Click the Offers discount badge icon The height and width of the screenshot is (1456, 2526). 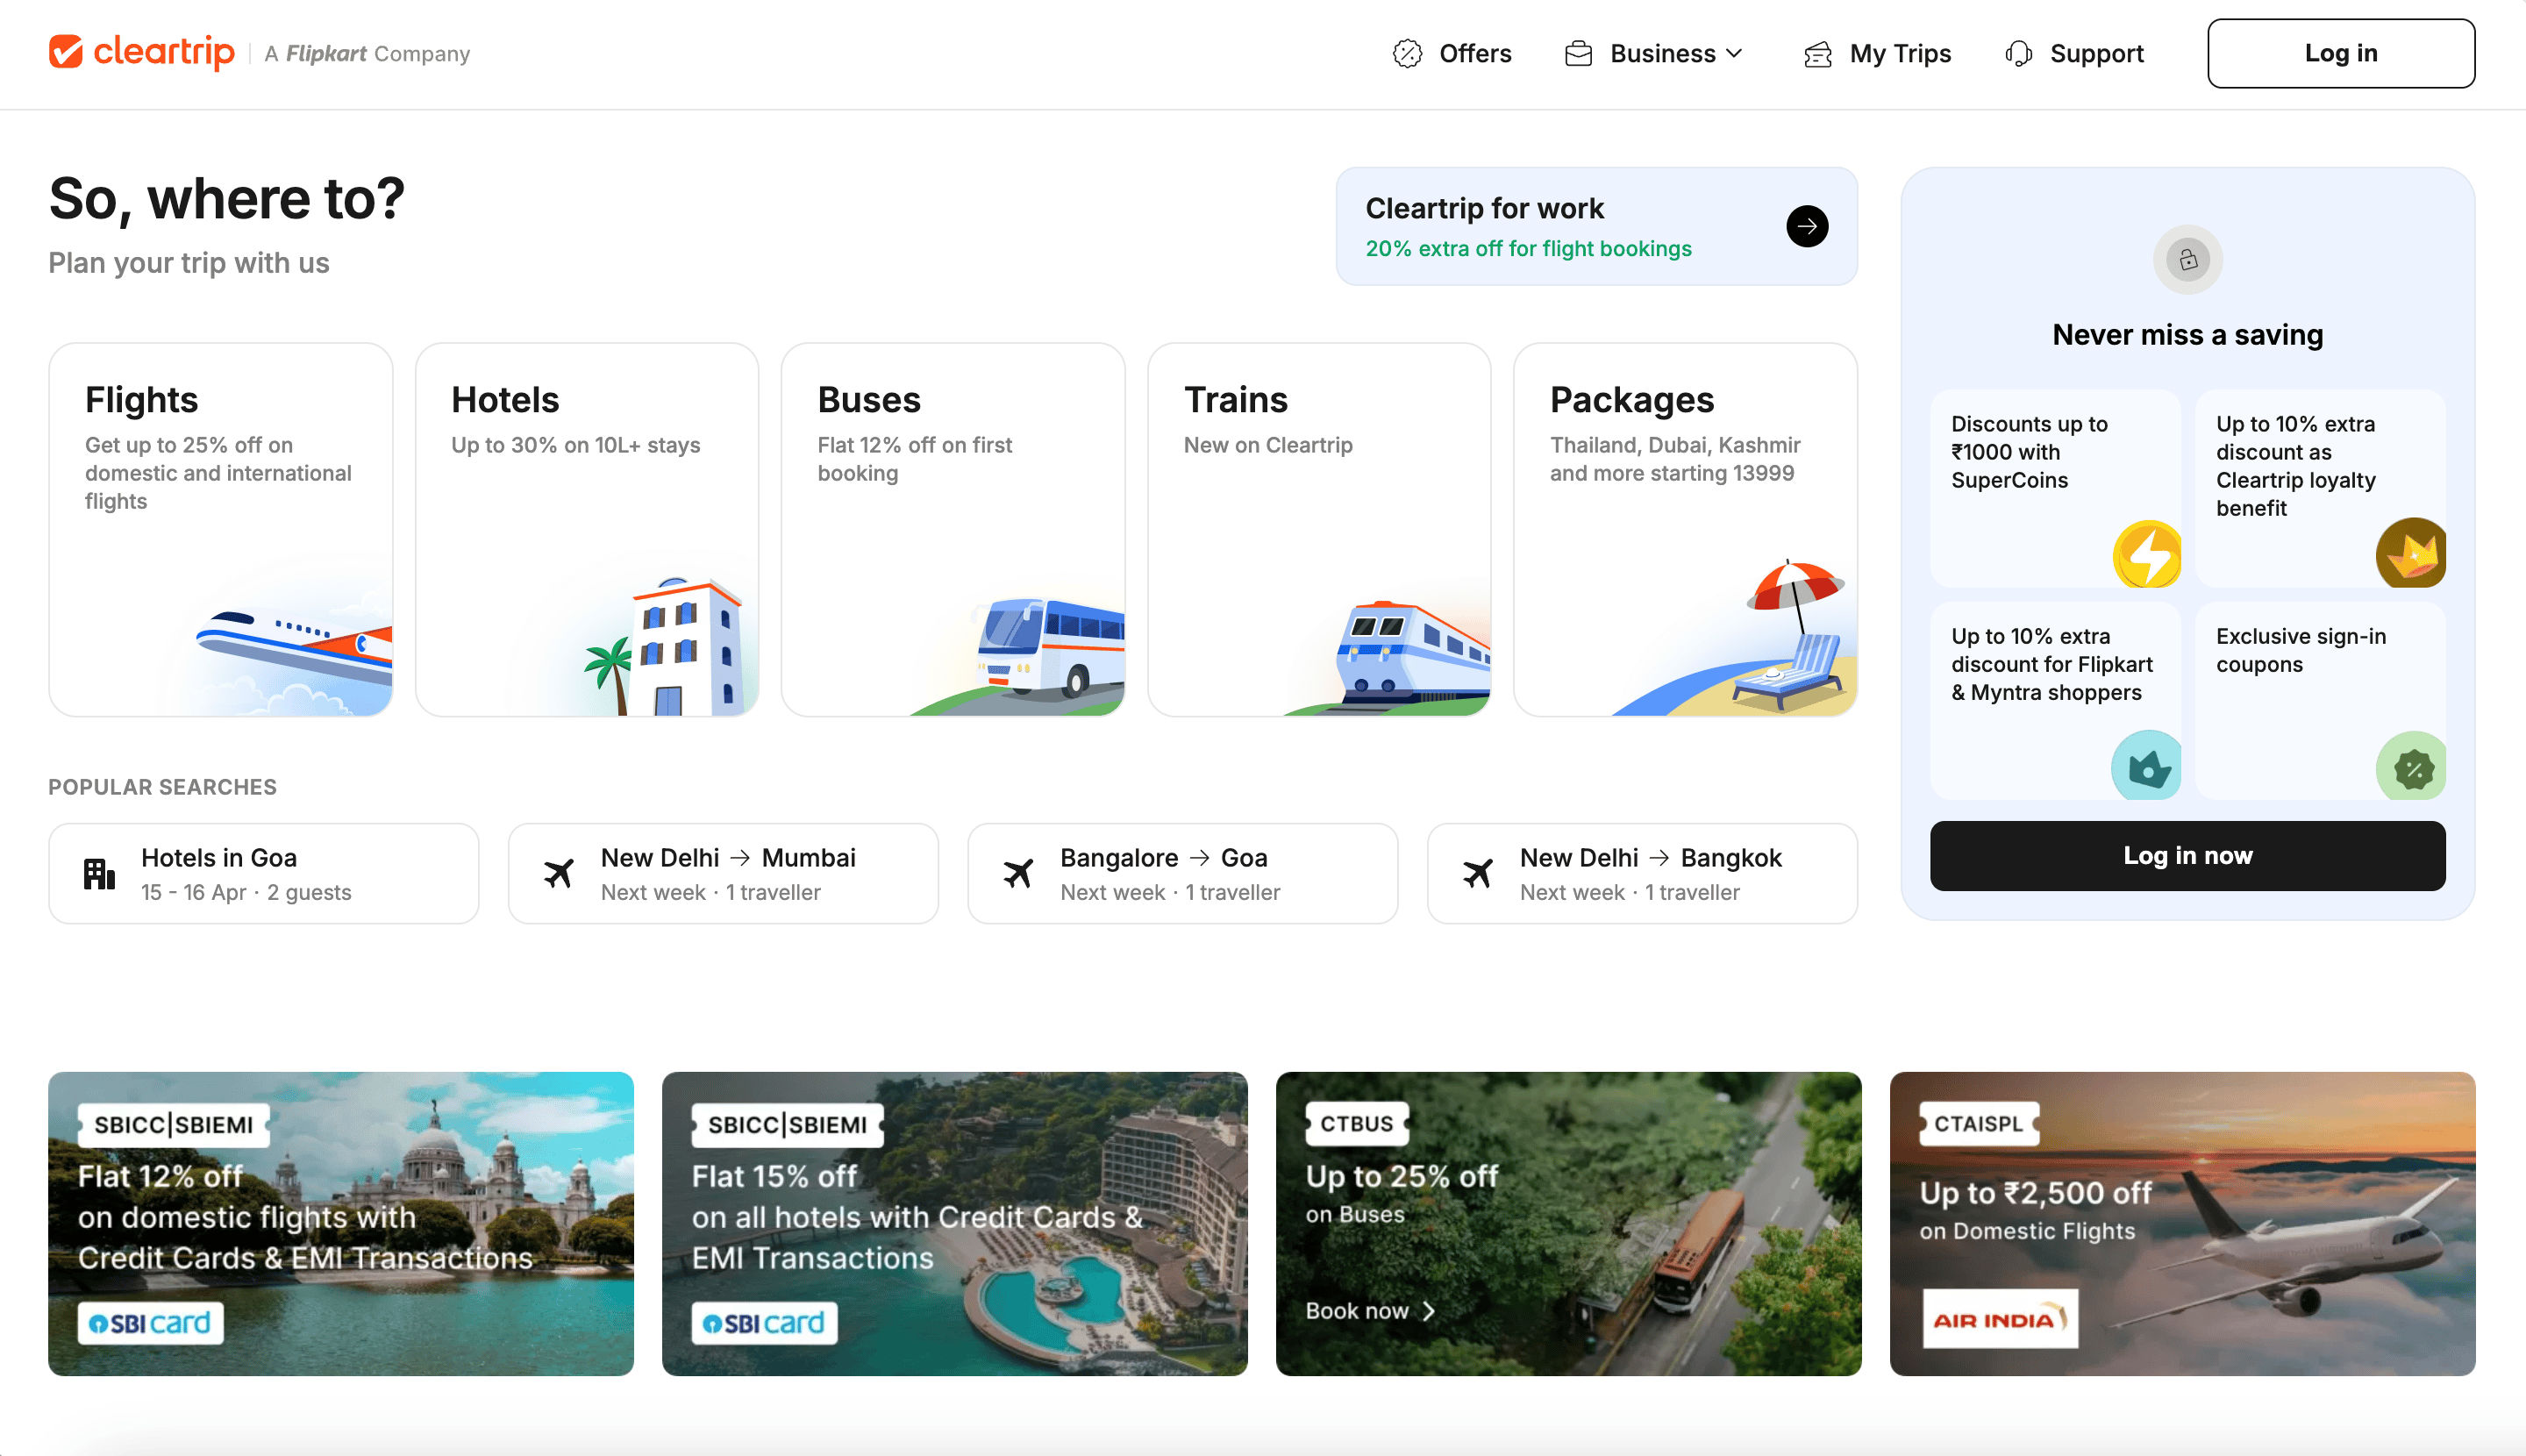click(1406, 54)
